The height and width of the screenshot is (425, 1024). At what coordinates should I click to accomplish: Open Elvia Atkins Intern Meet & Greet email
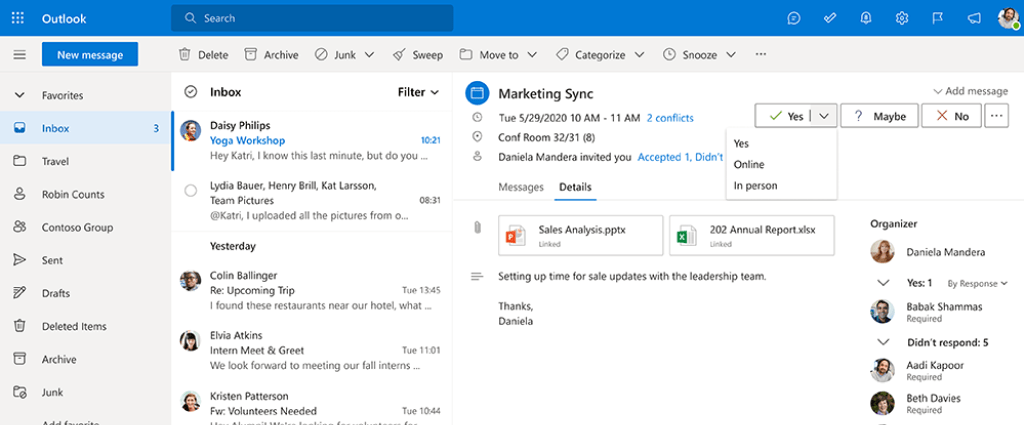pos(312,350)
